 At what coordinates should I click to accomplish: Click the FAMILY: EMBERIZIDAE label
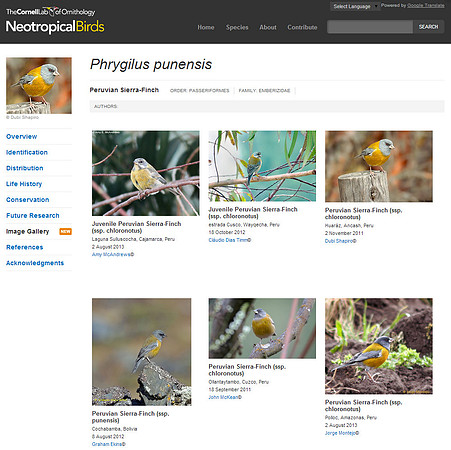264,91
